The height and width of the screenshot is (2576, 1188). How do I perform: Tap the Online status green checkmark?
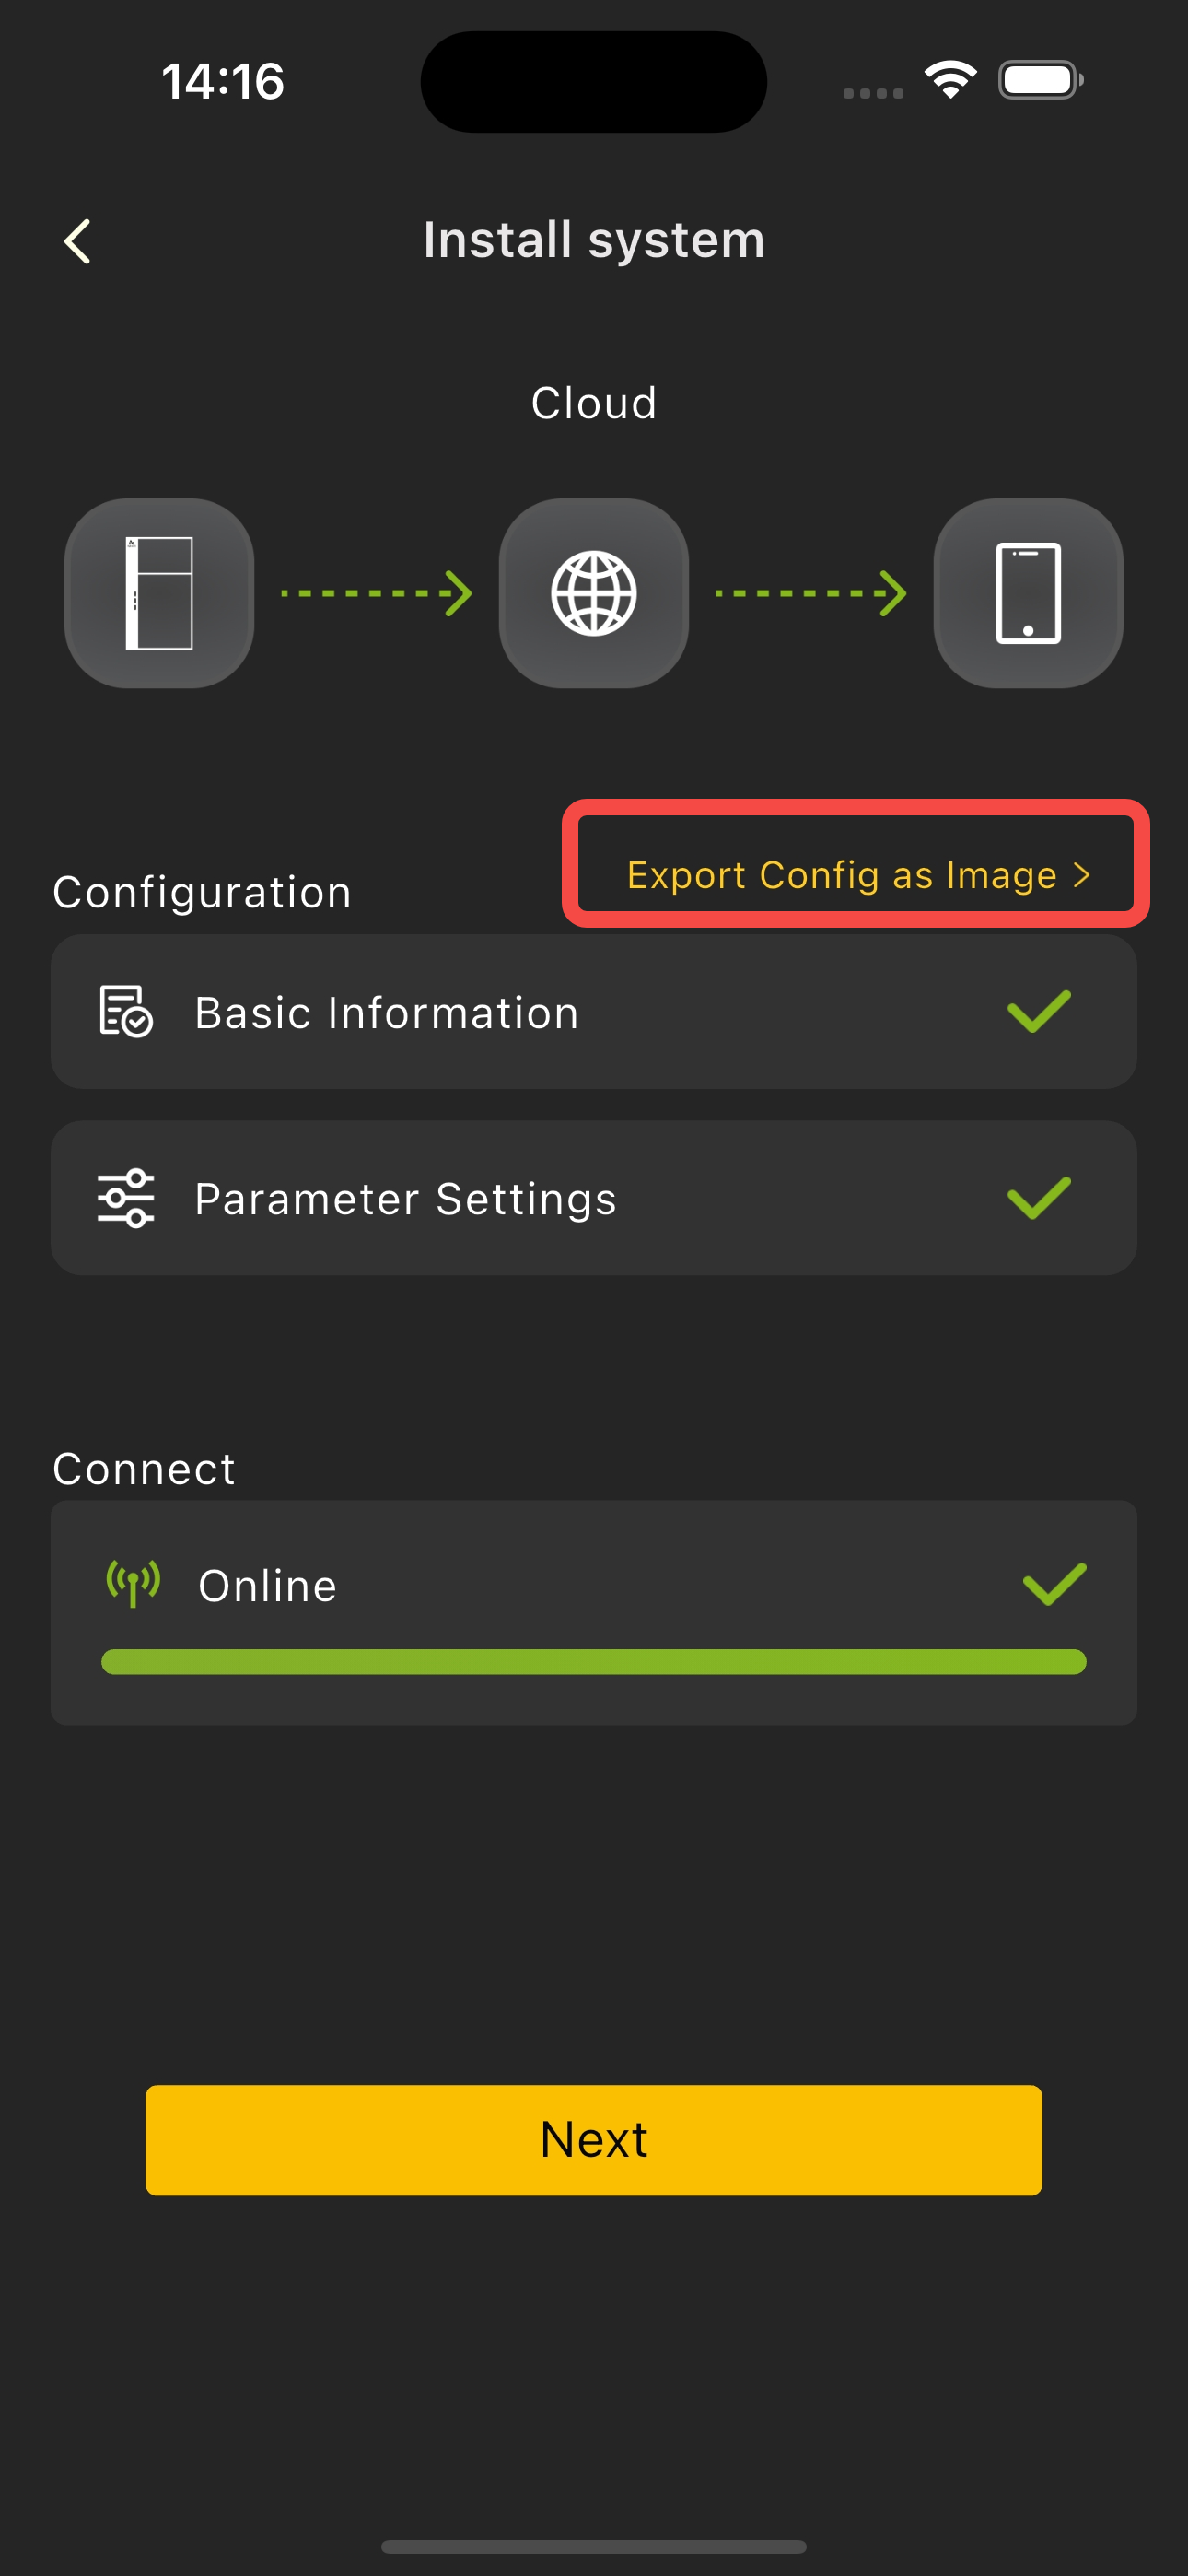click(1054, 1584)
